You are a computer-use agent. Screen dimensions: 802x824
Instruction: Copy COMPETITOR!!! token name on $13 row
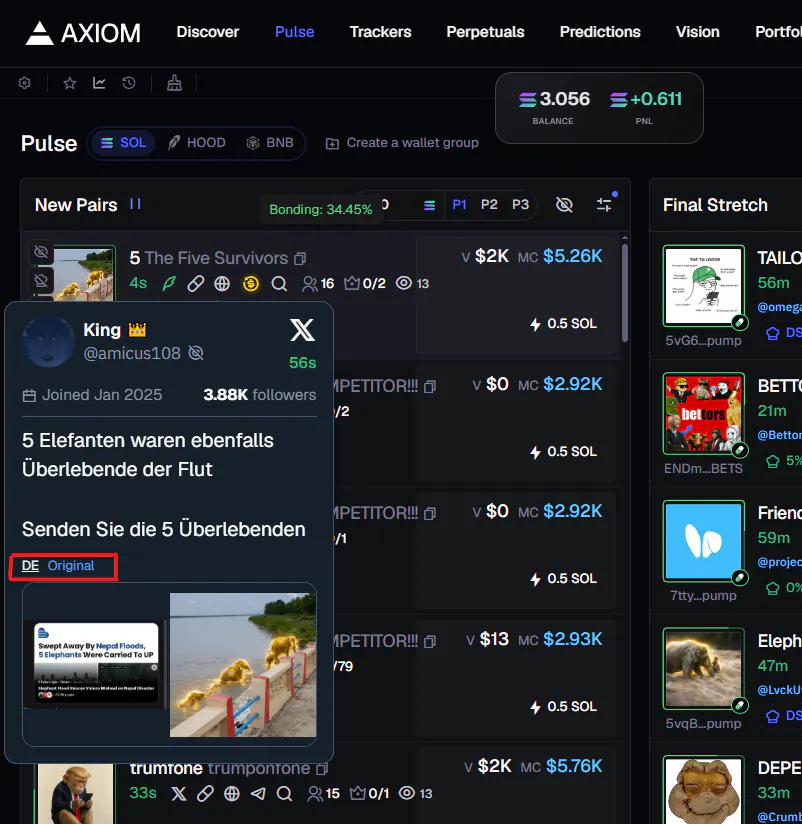[x=430, y=642]
